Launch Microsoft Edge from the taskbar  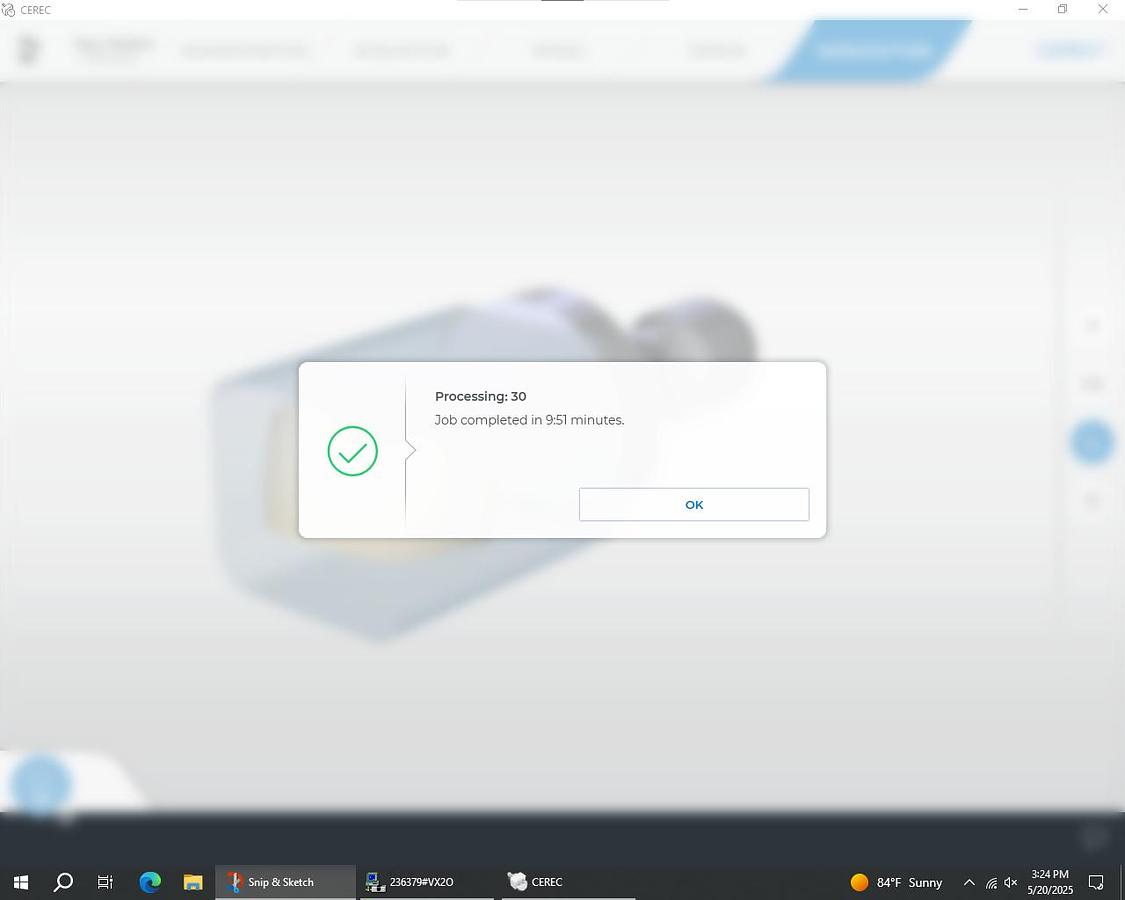coord(150,882)
